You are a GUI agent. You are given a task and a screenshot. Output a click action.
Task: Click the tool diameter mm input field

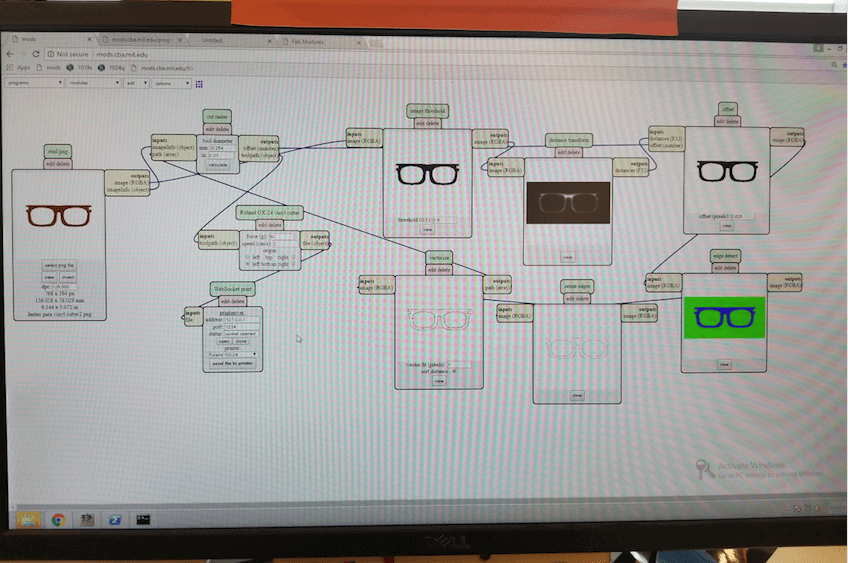(223, 148)
